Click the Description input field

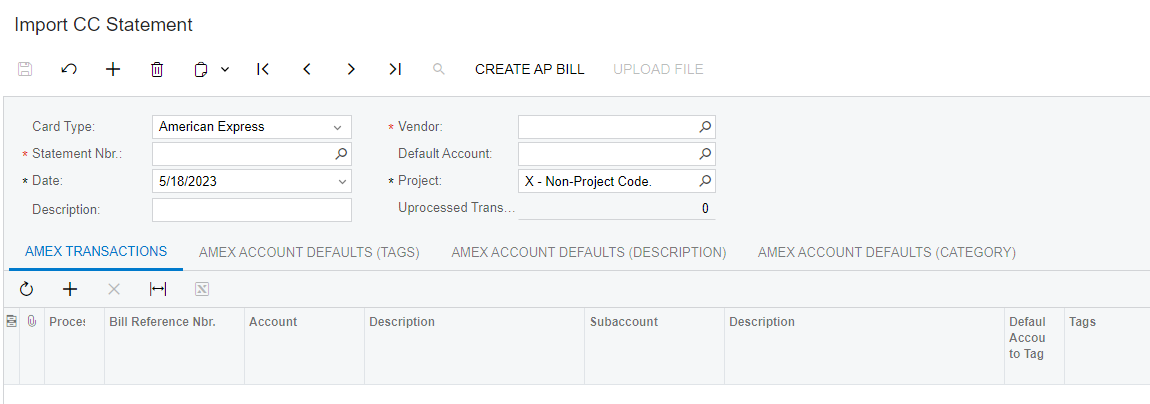pos(251,210)
